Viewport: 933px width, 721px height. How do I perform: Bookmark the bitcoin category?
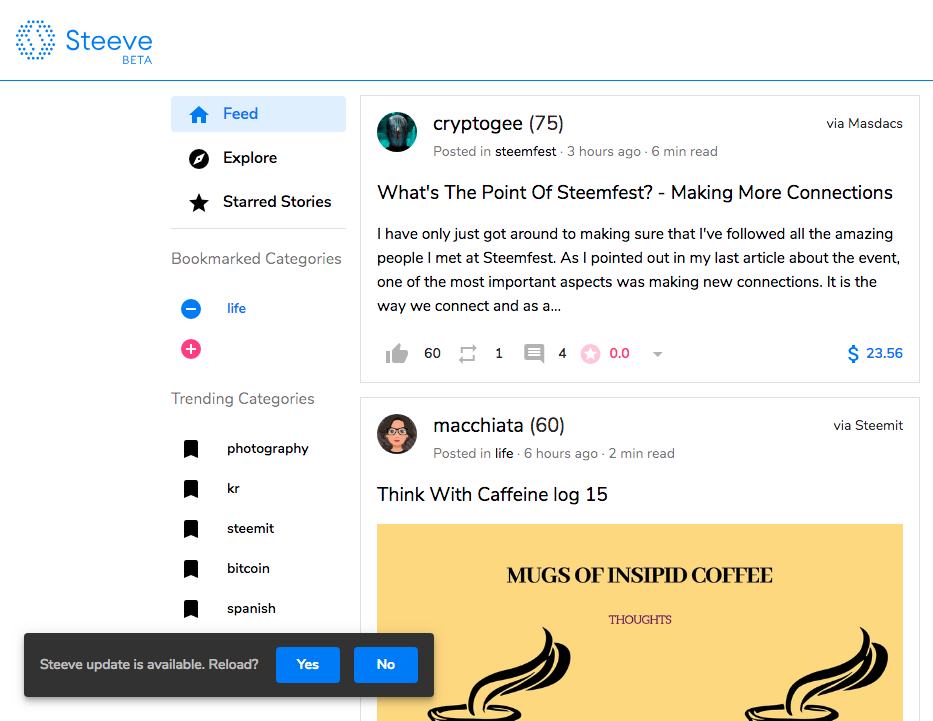click(x=191, y=569)
